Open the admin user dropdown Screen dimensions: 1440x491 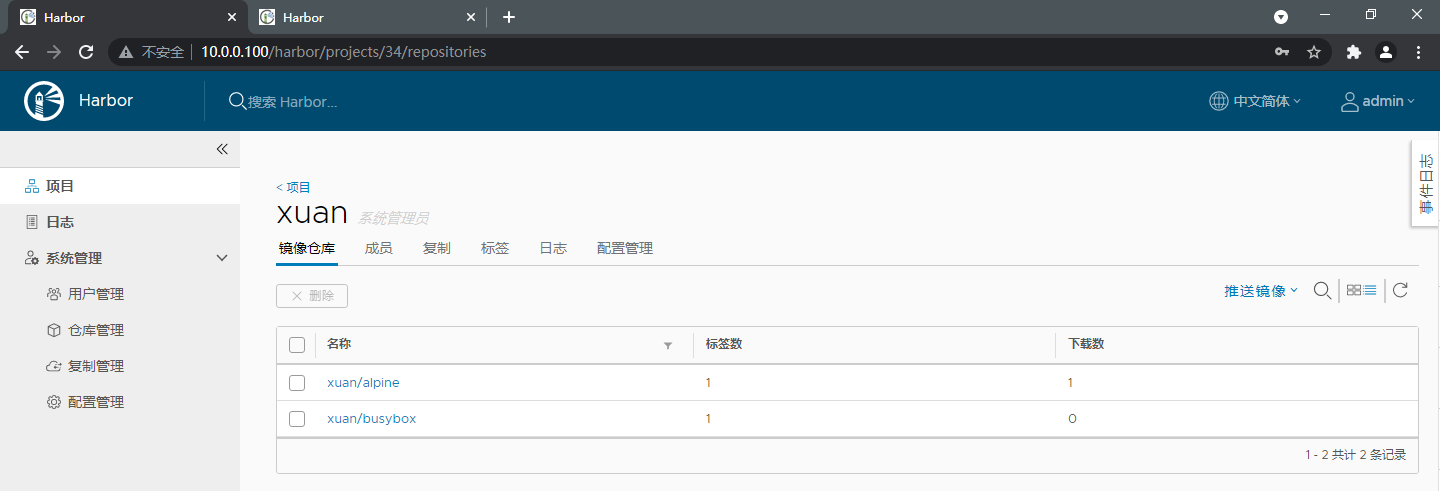[1378, 101]
